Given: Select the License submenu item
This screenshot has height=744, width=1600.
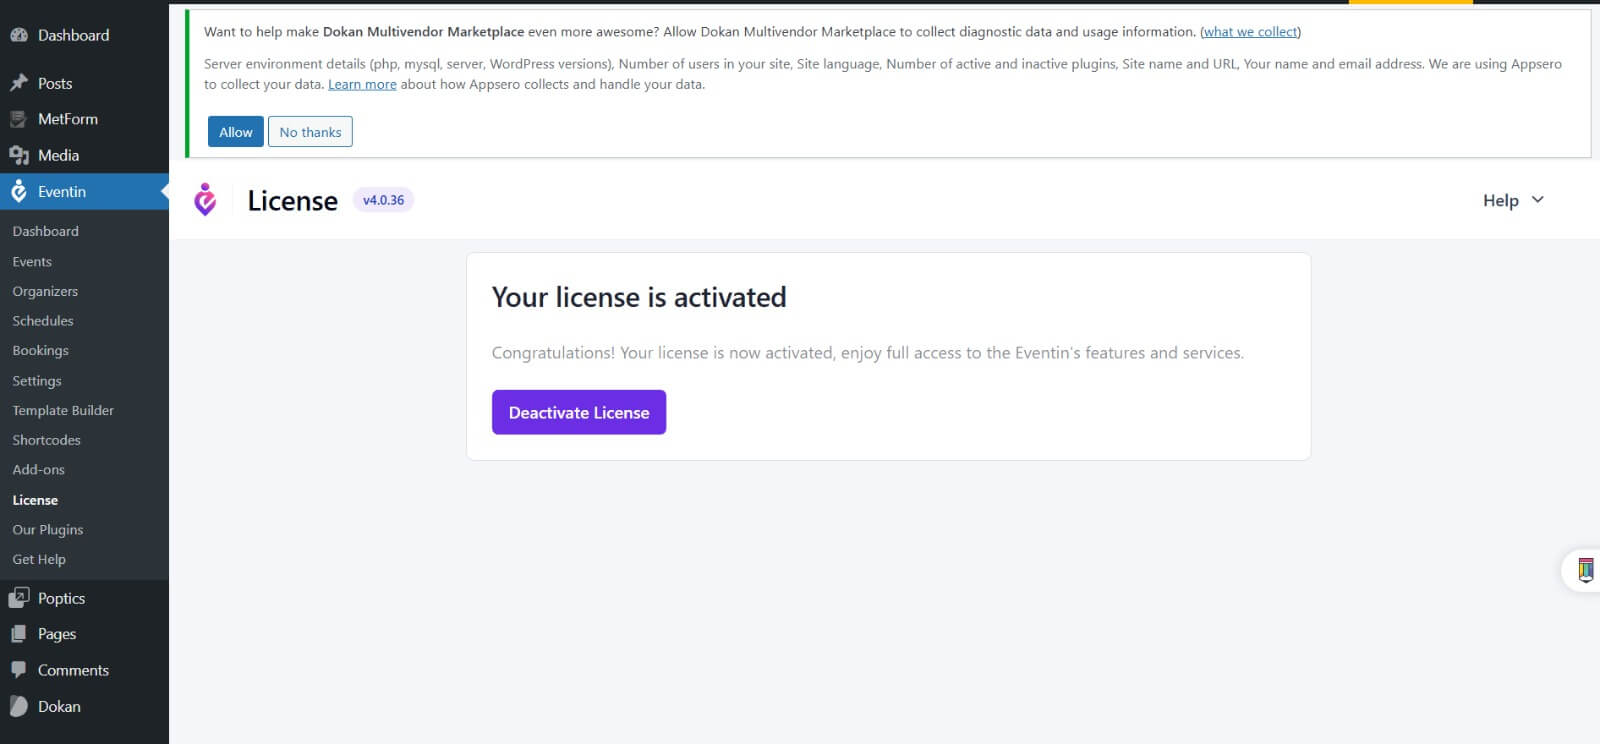Looking at the screenshot, I should point(35,500).
